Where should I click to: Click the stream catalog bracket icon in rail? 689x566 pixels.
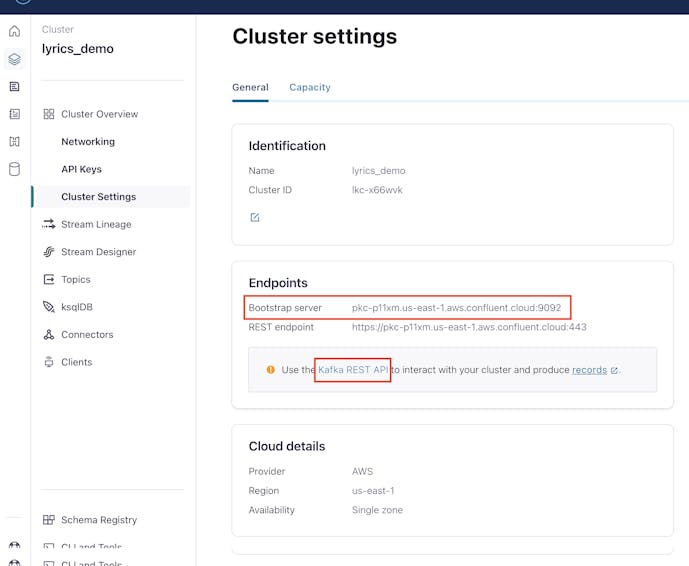[15, 142]
